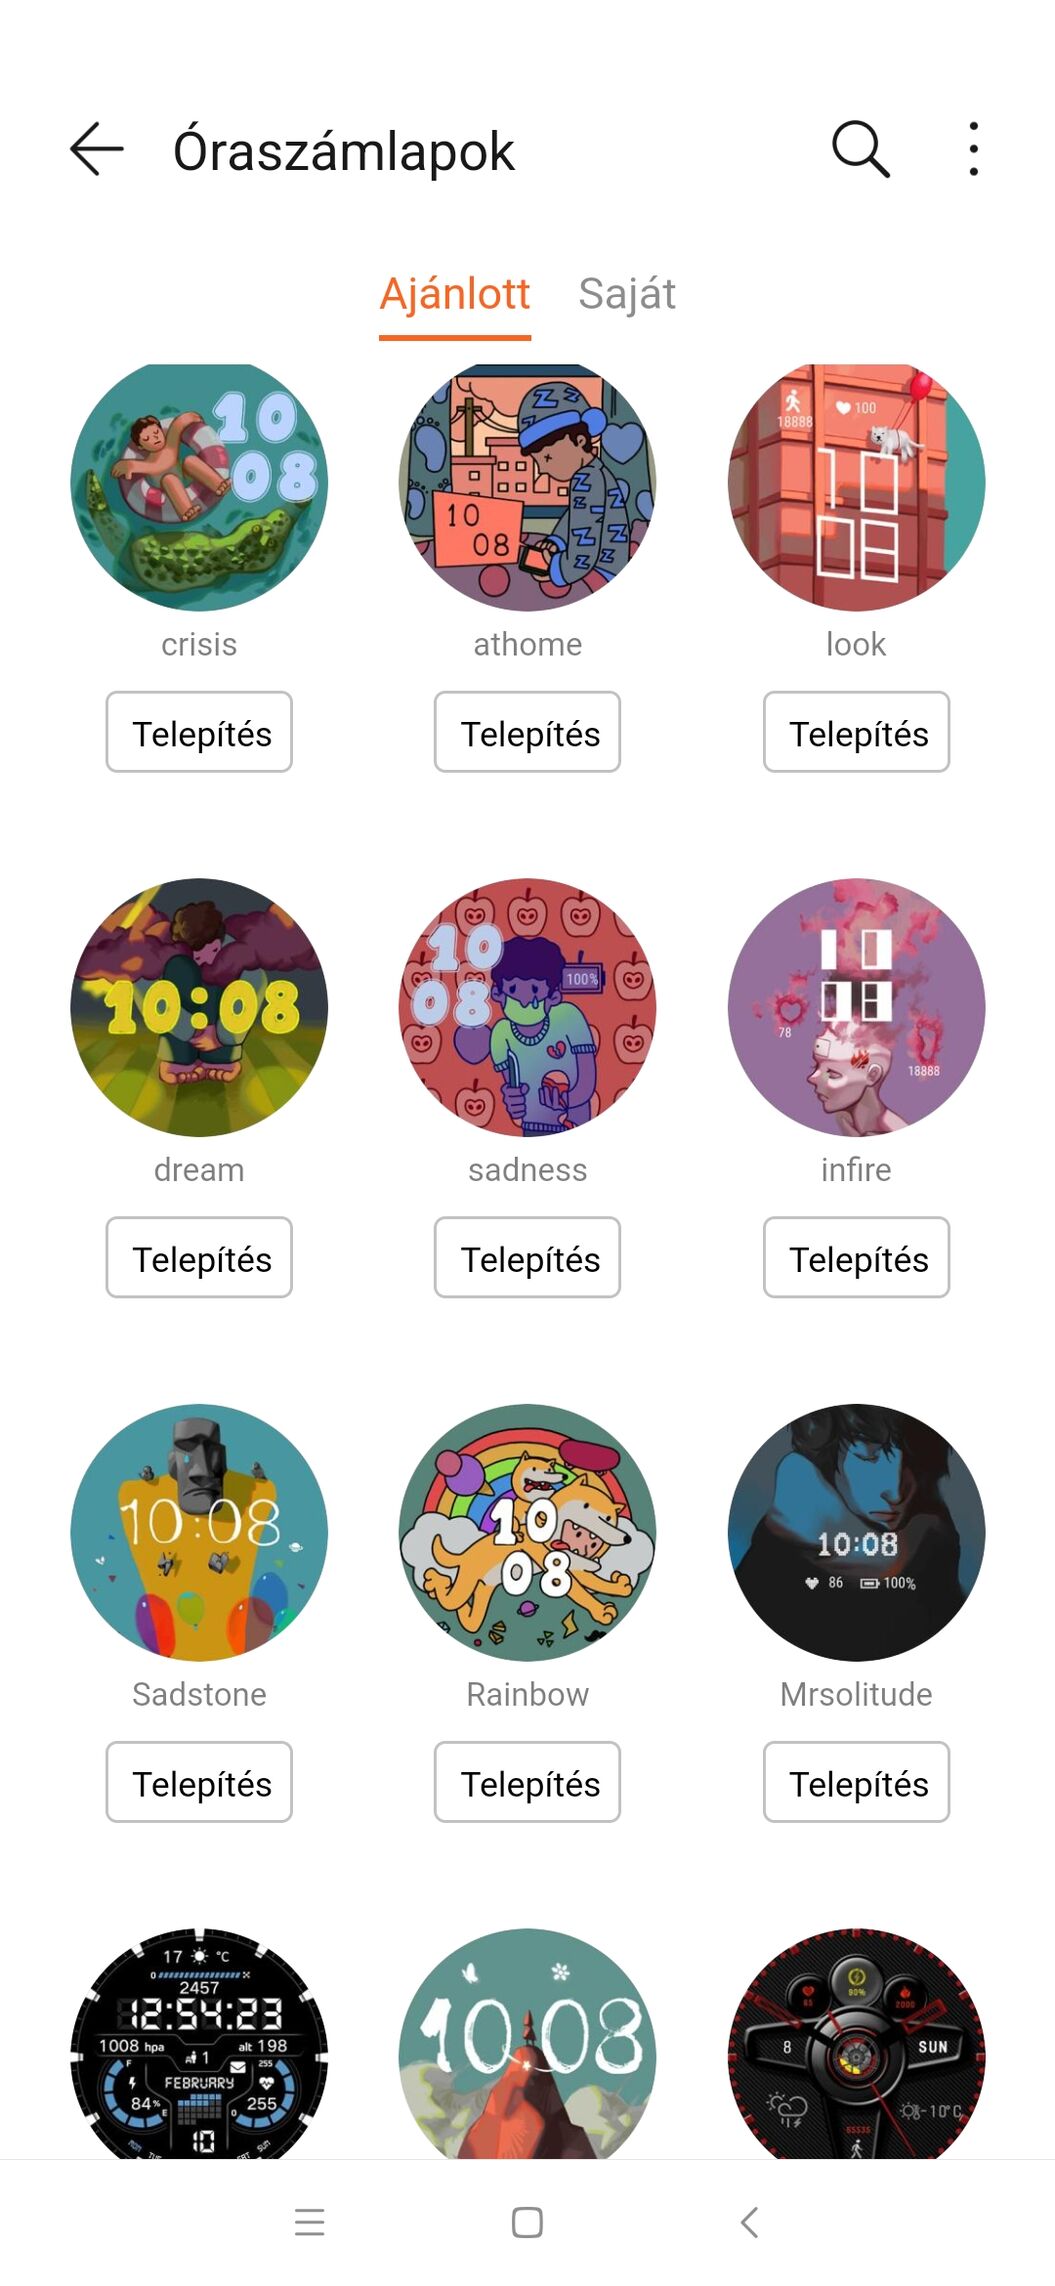Switch to the Saját tab
The width and height of the screenshot is (1055, 2286).
pos(627,294)
